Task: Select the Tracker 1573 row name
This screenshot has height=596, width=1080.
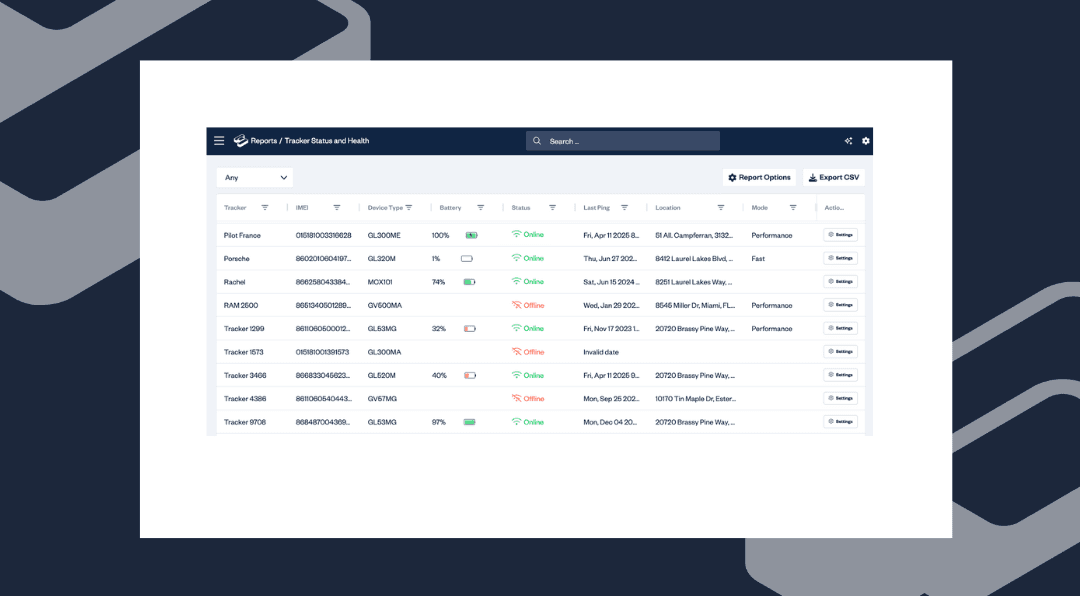Action: 244,352
